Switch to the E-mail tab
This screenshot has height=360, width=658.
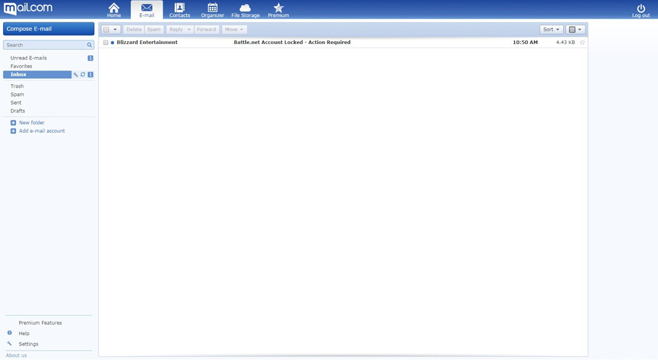[147, 10]
